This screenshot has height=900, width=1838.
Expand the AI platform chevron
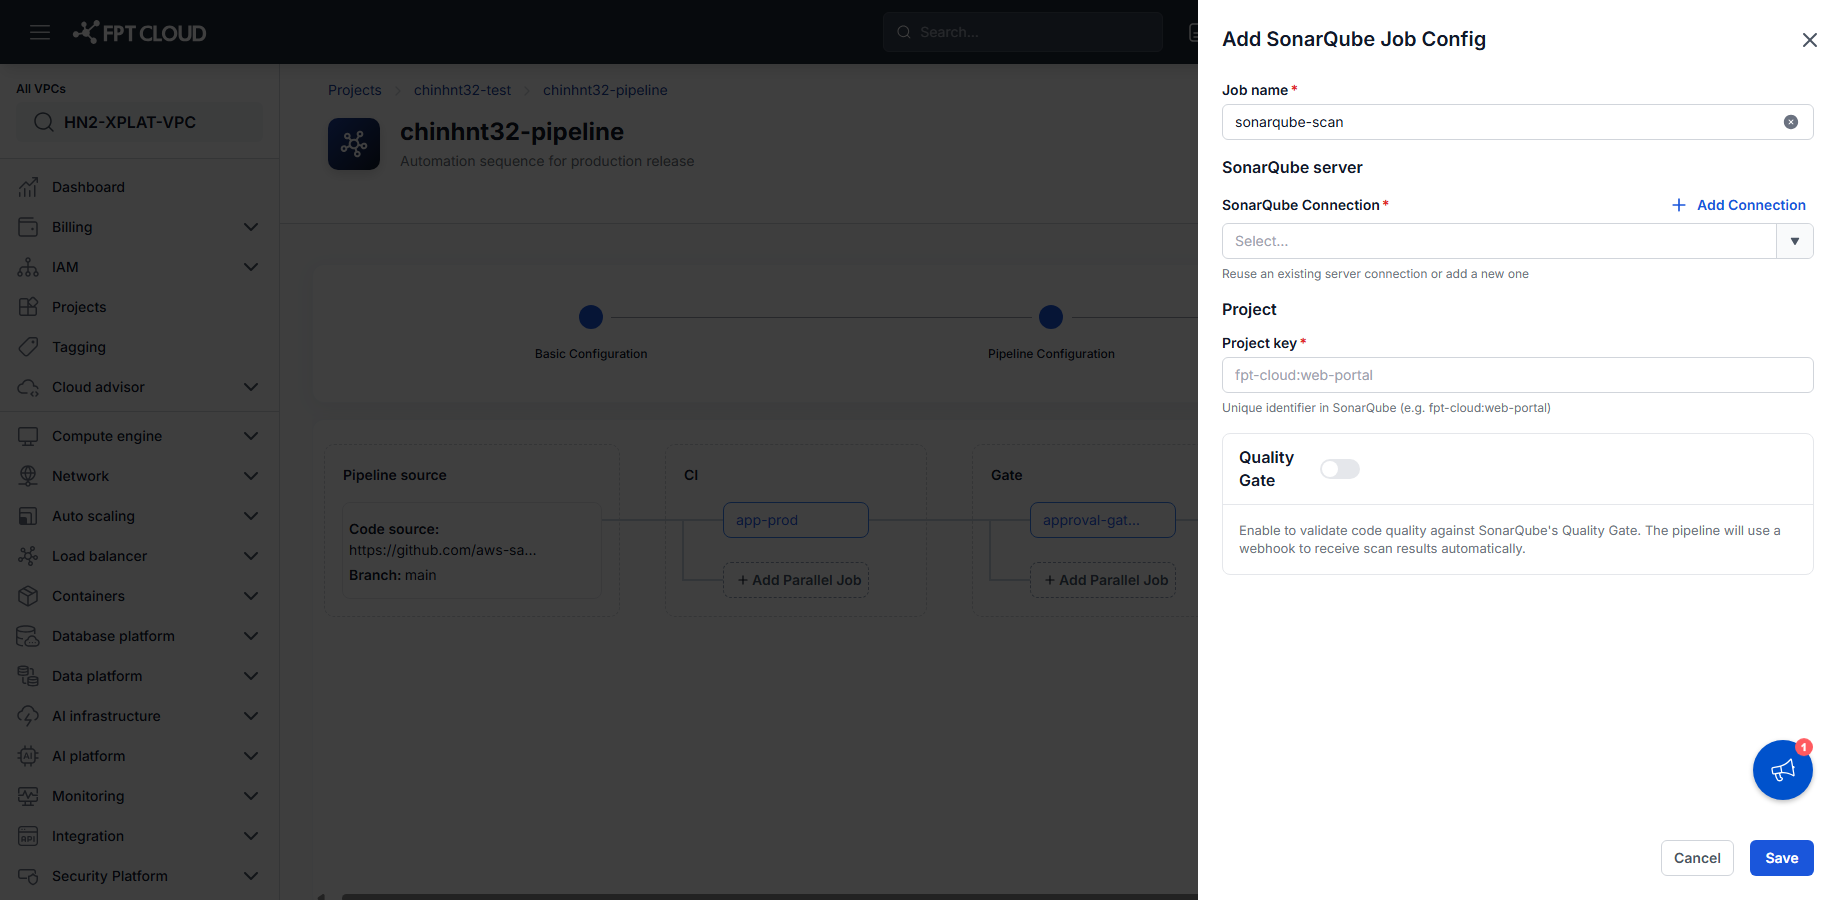(251, 756)
